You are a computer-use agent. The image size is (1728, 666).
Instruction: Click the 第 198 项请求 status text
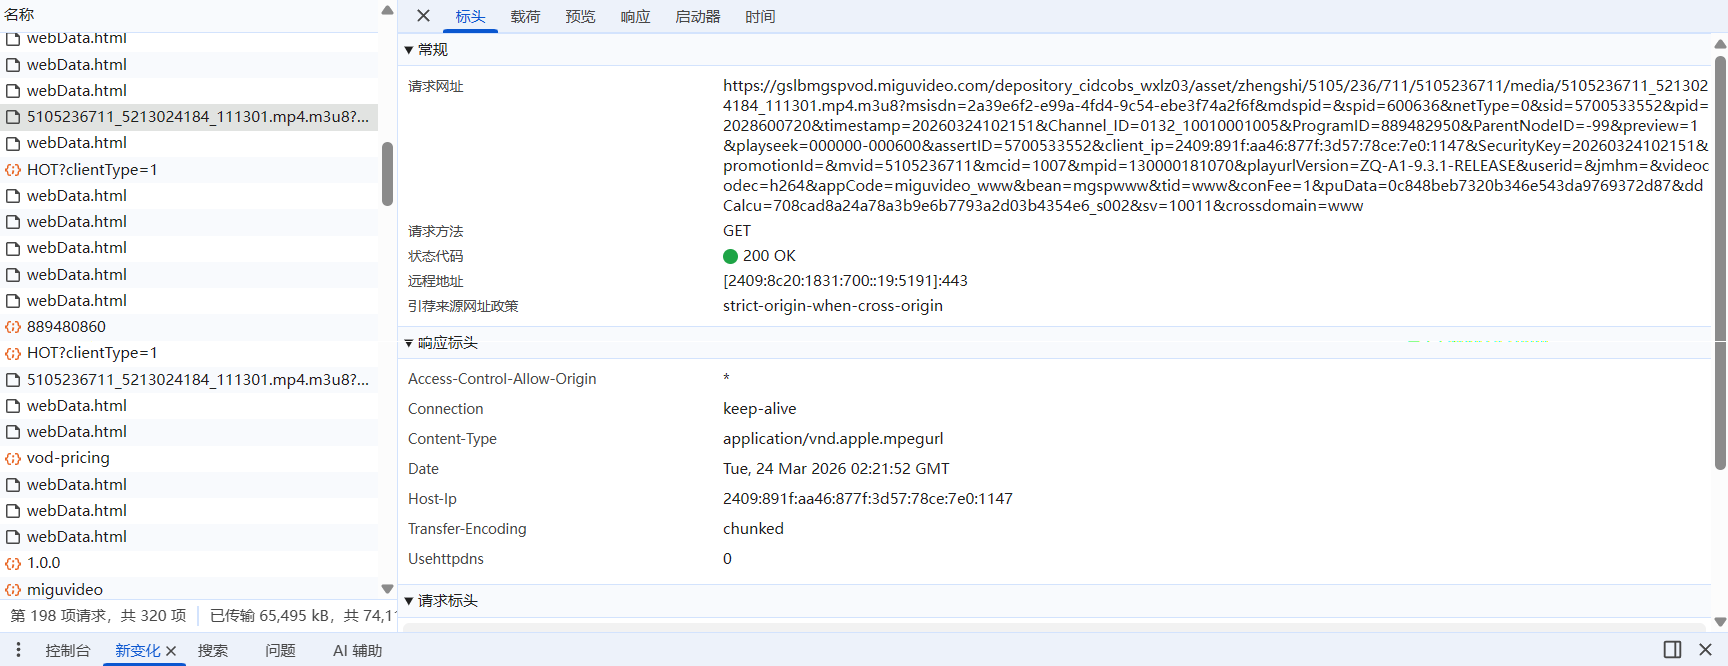[x=61, y=616]
